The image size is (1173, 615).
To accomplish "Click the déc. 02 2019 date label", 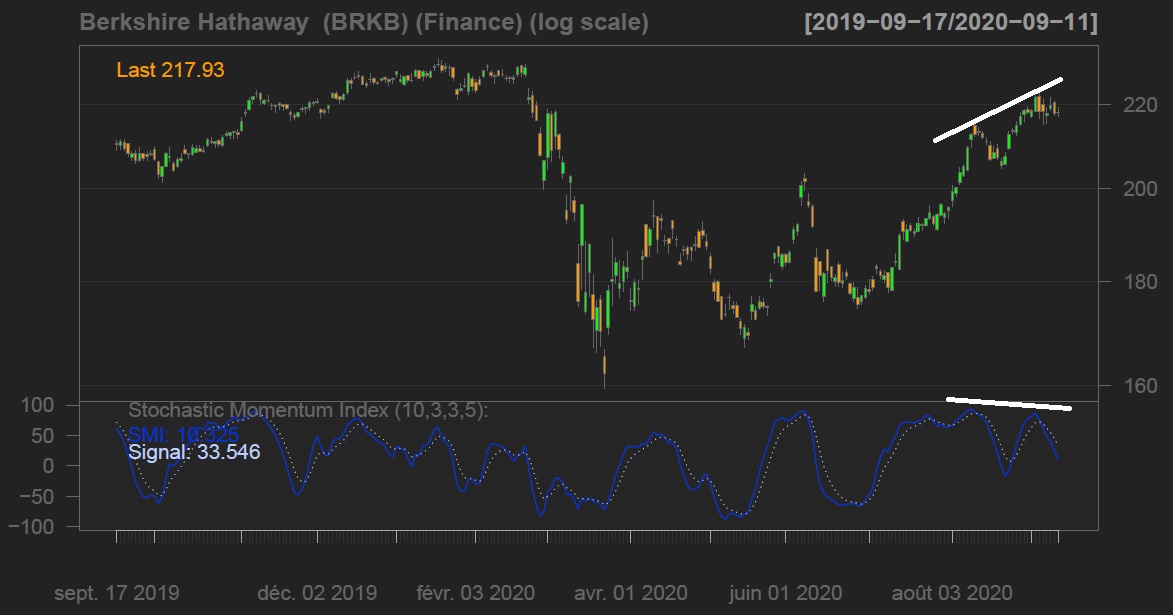I will click(317, 594).
